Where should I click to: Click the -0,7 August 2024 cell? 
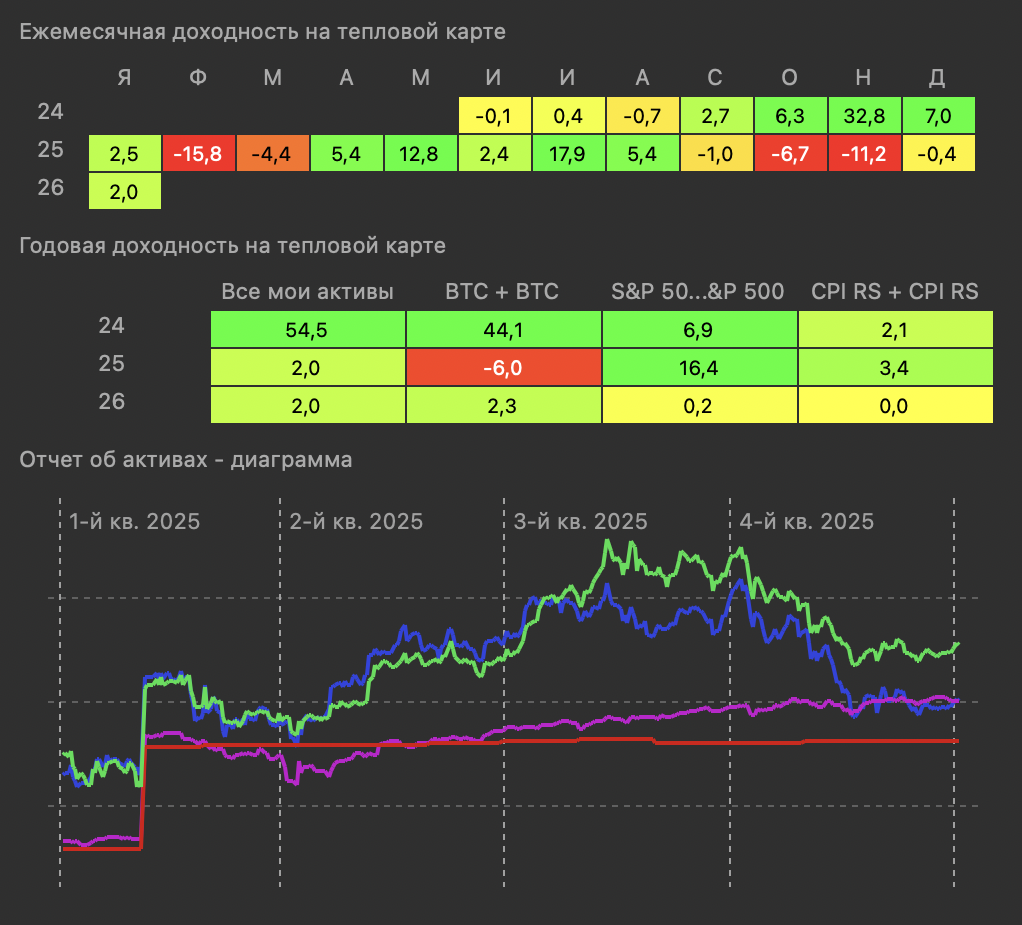[642, 115]
